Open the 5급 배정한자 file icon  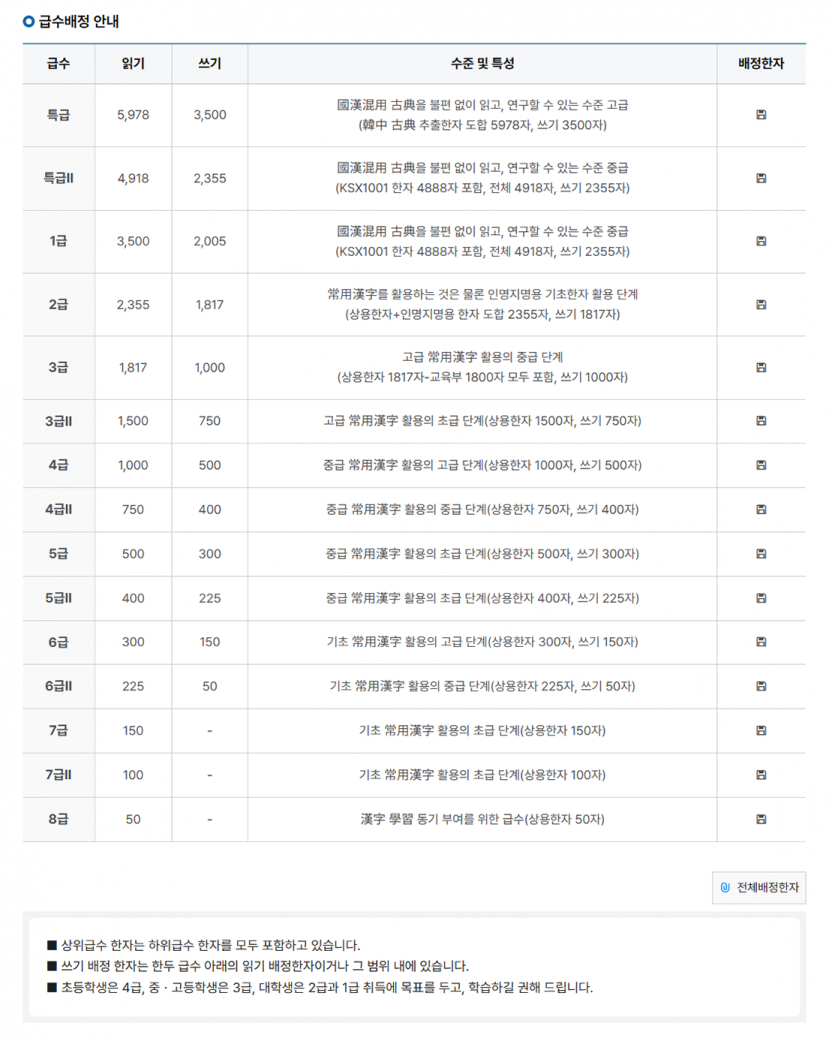(x=761, y=554)
